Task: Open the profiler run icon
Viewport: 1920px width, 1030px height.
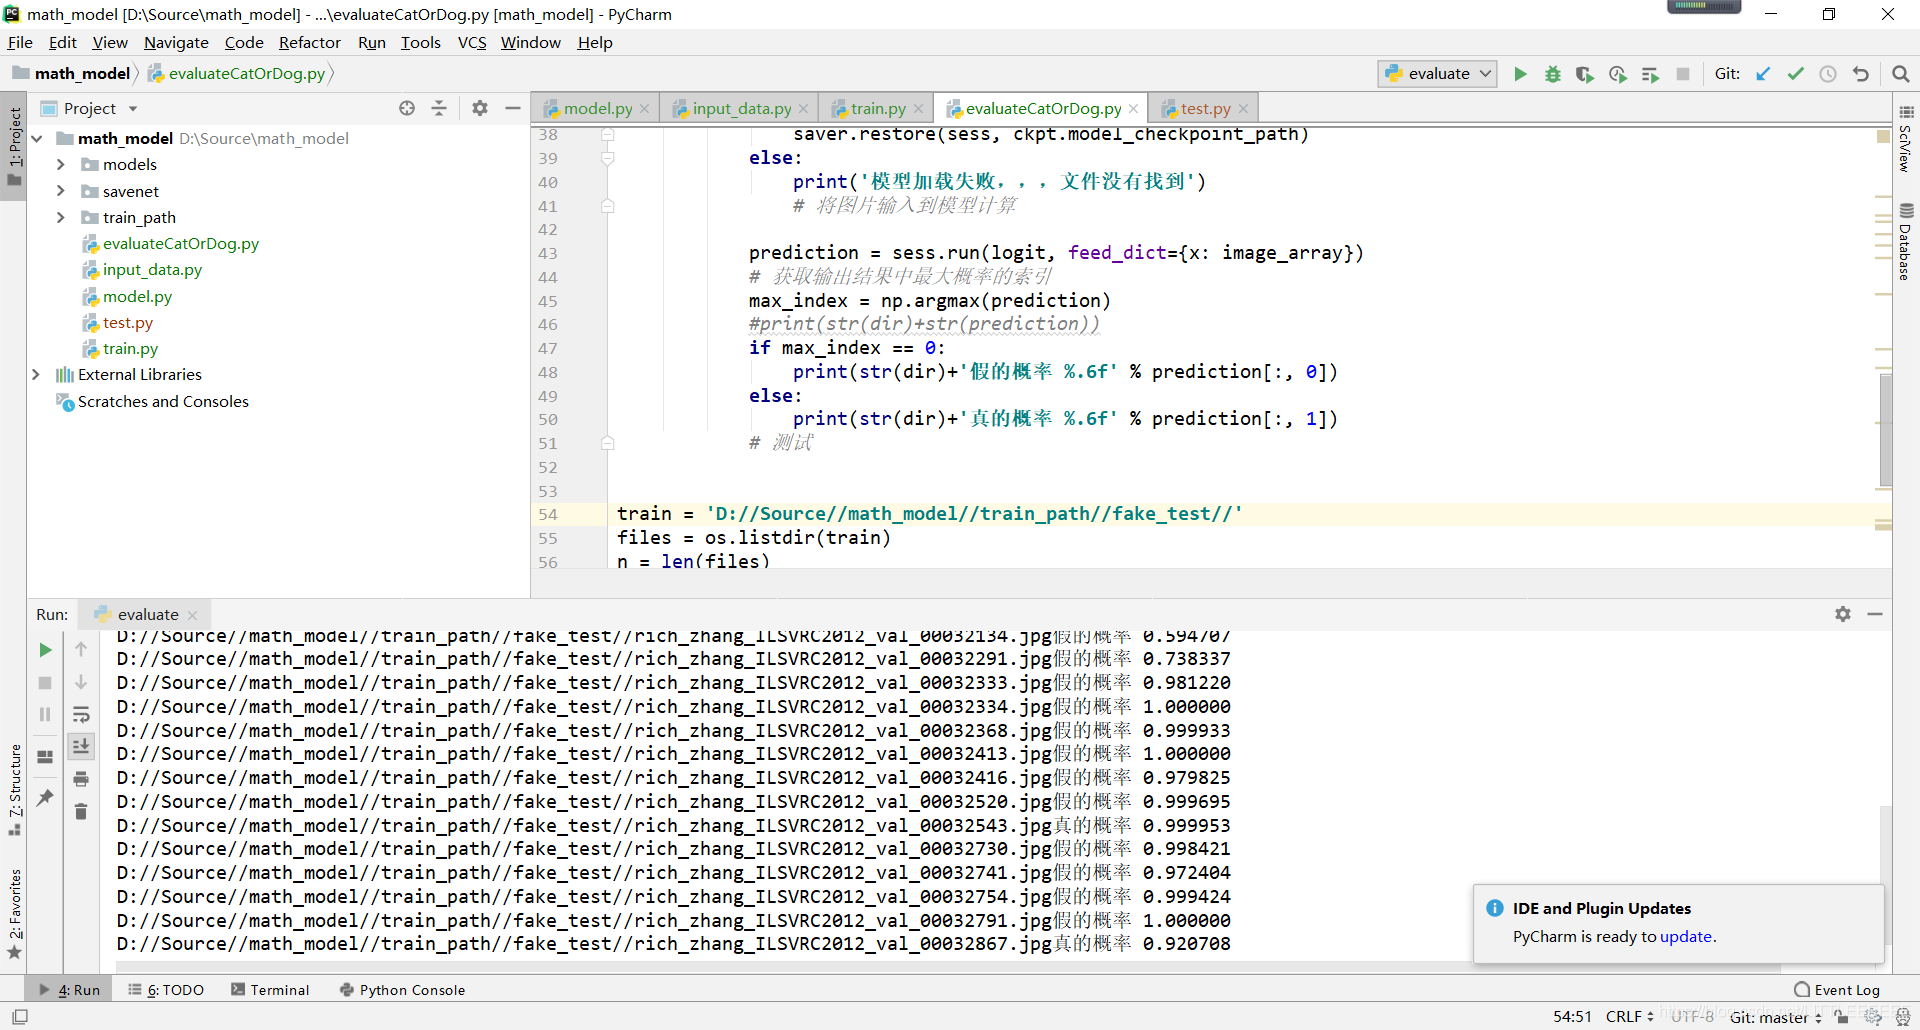Action: click(x=1618, y=74)
